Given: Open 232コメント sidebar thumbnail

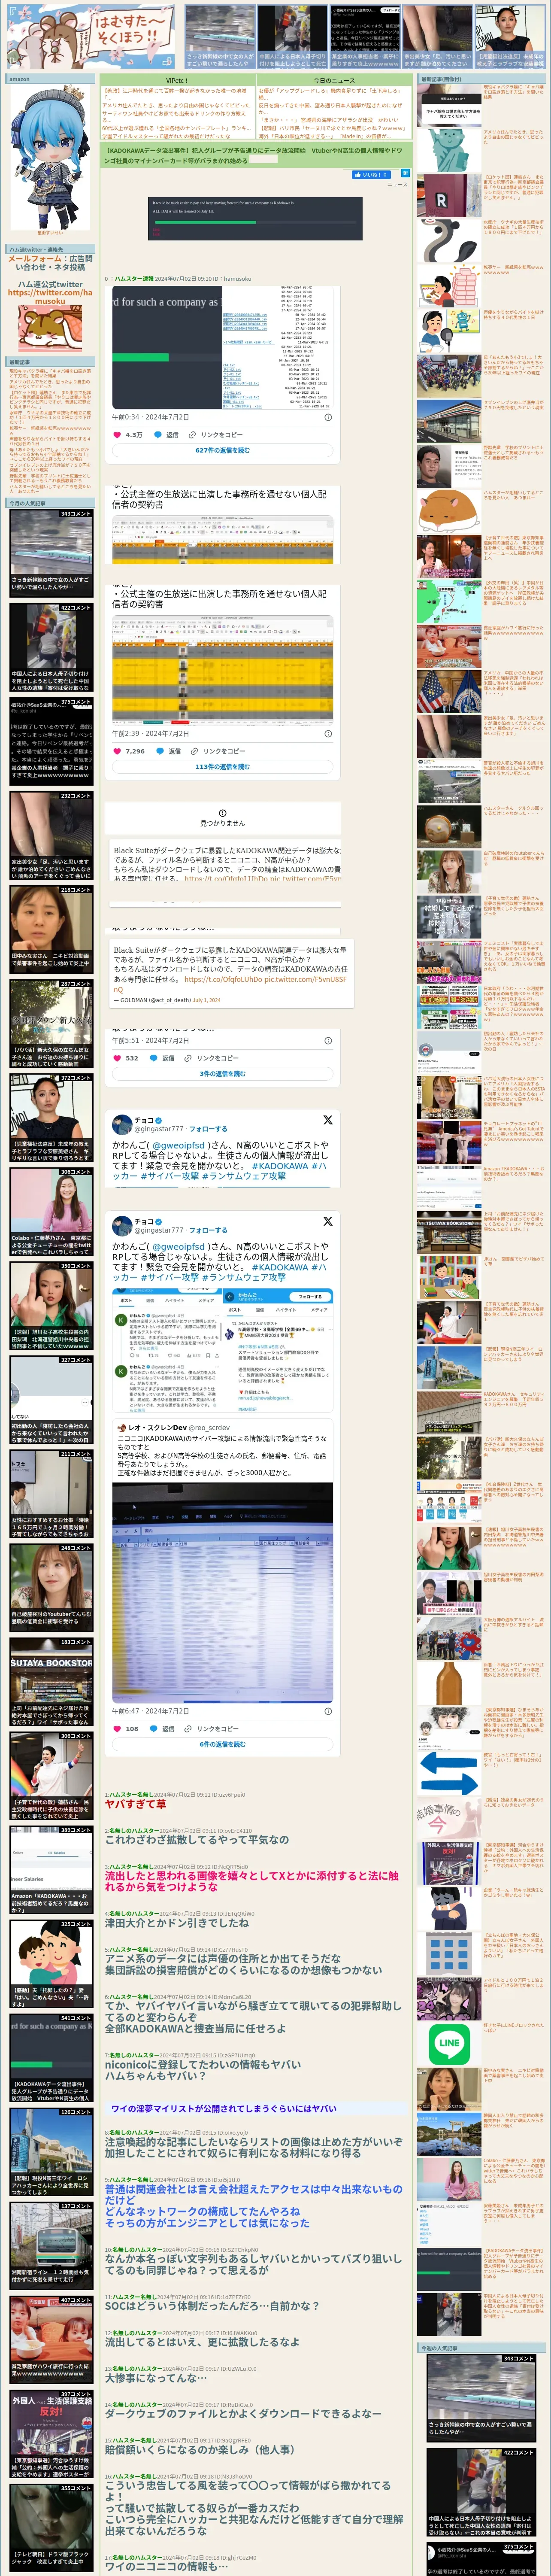Looking at the screenshot, I should coord(52,836).
